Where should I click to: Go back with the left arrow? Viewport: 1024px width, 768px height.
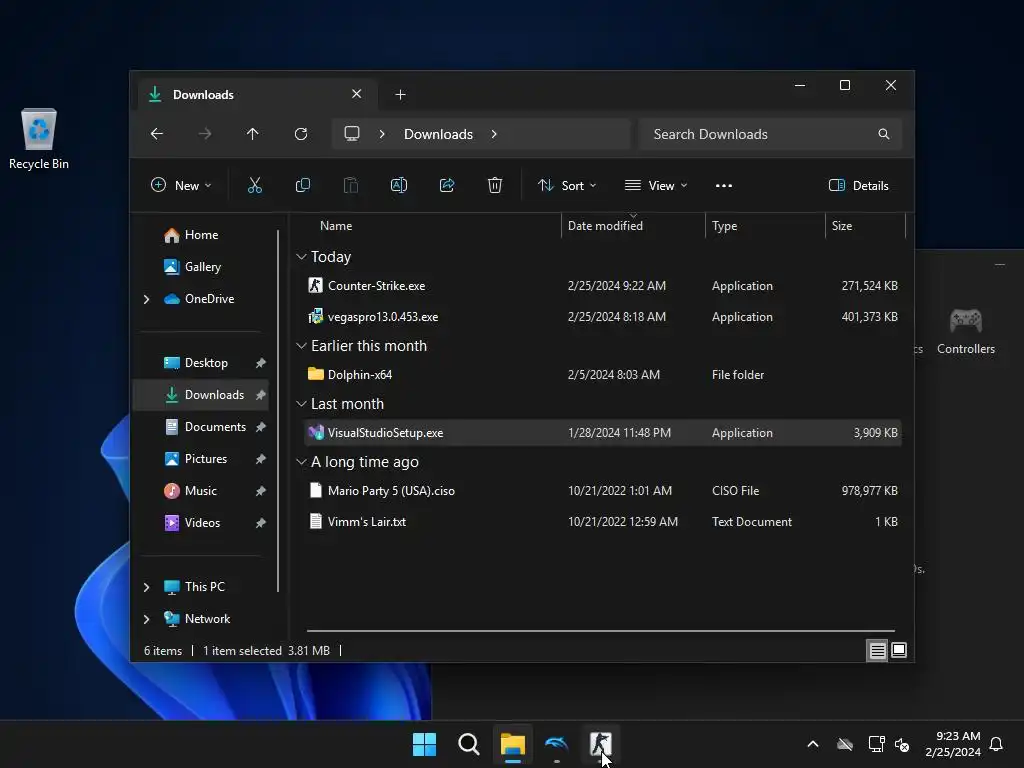click(x=157, y=134)
